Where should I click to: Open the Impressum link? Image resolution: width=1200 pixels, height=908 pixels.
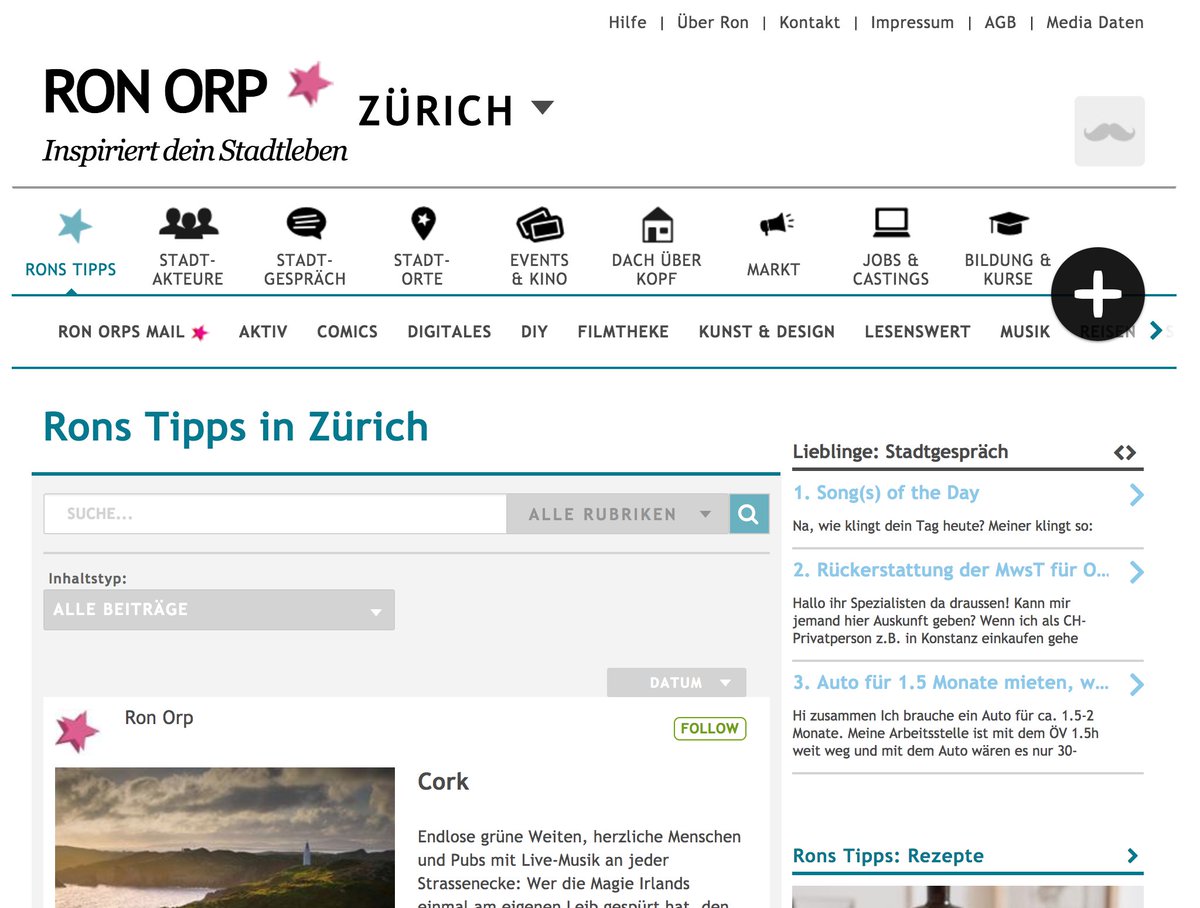coord(912,22)
